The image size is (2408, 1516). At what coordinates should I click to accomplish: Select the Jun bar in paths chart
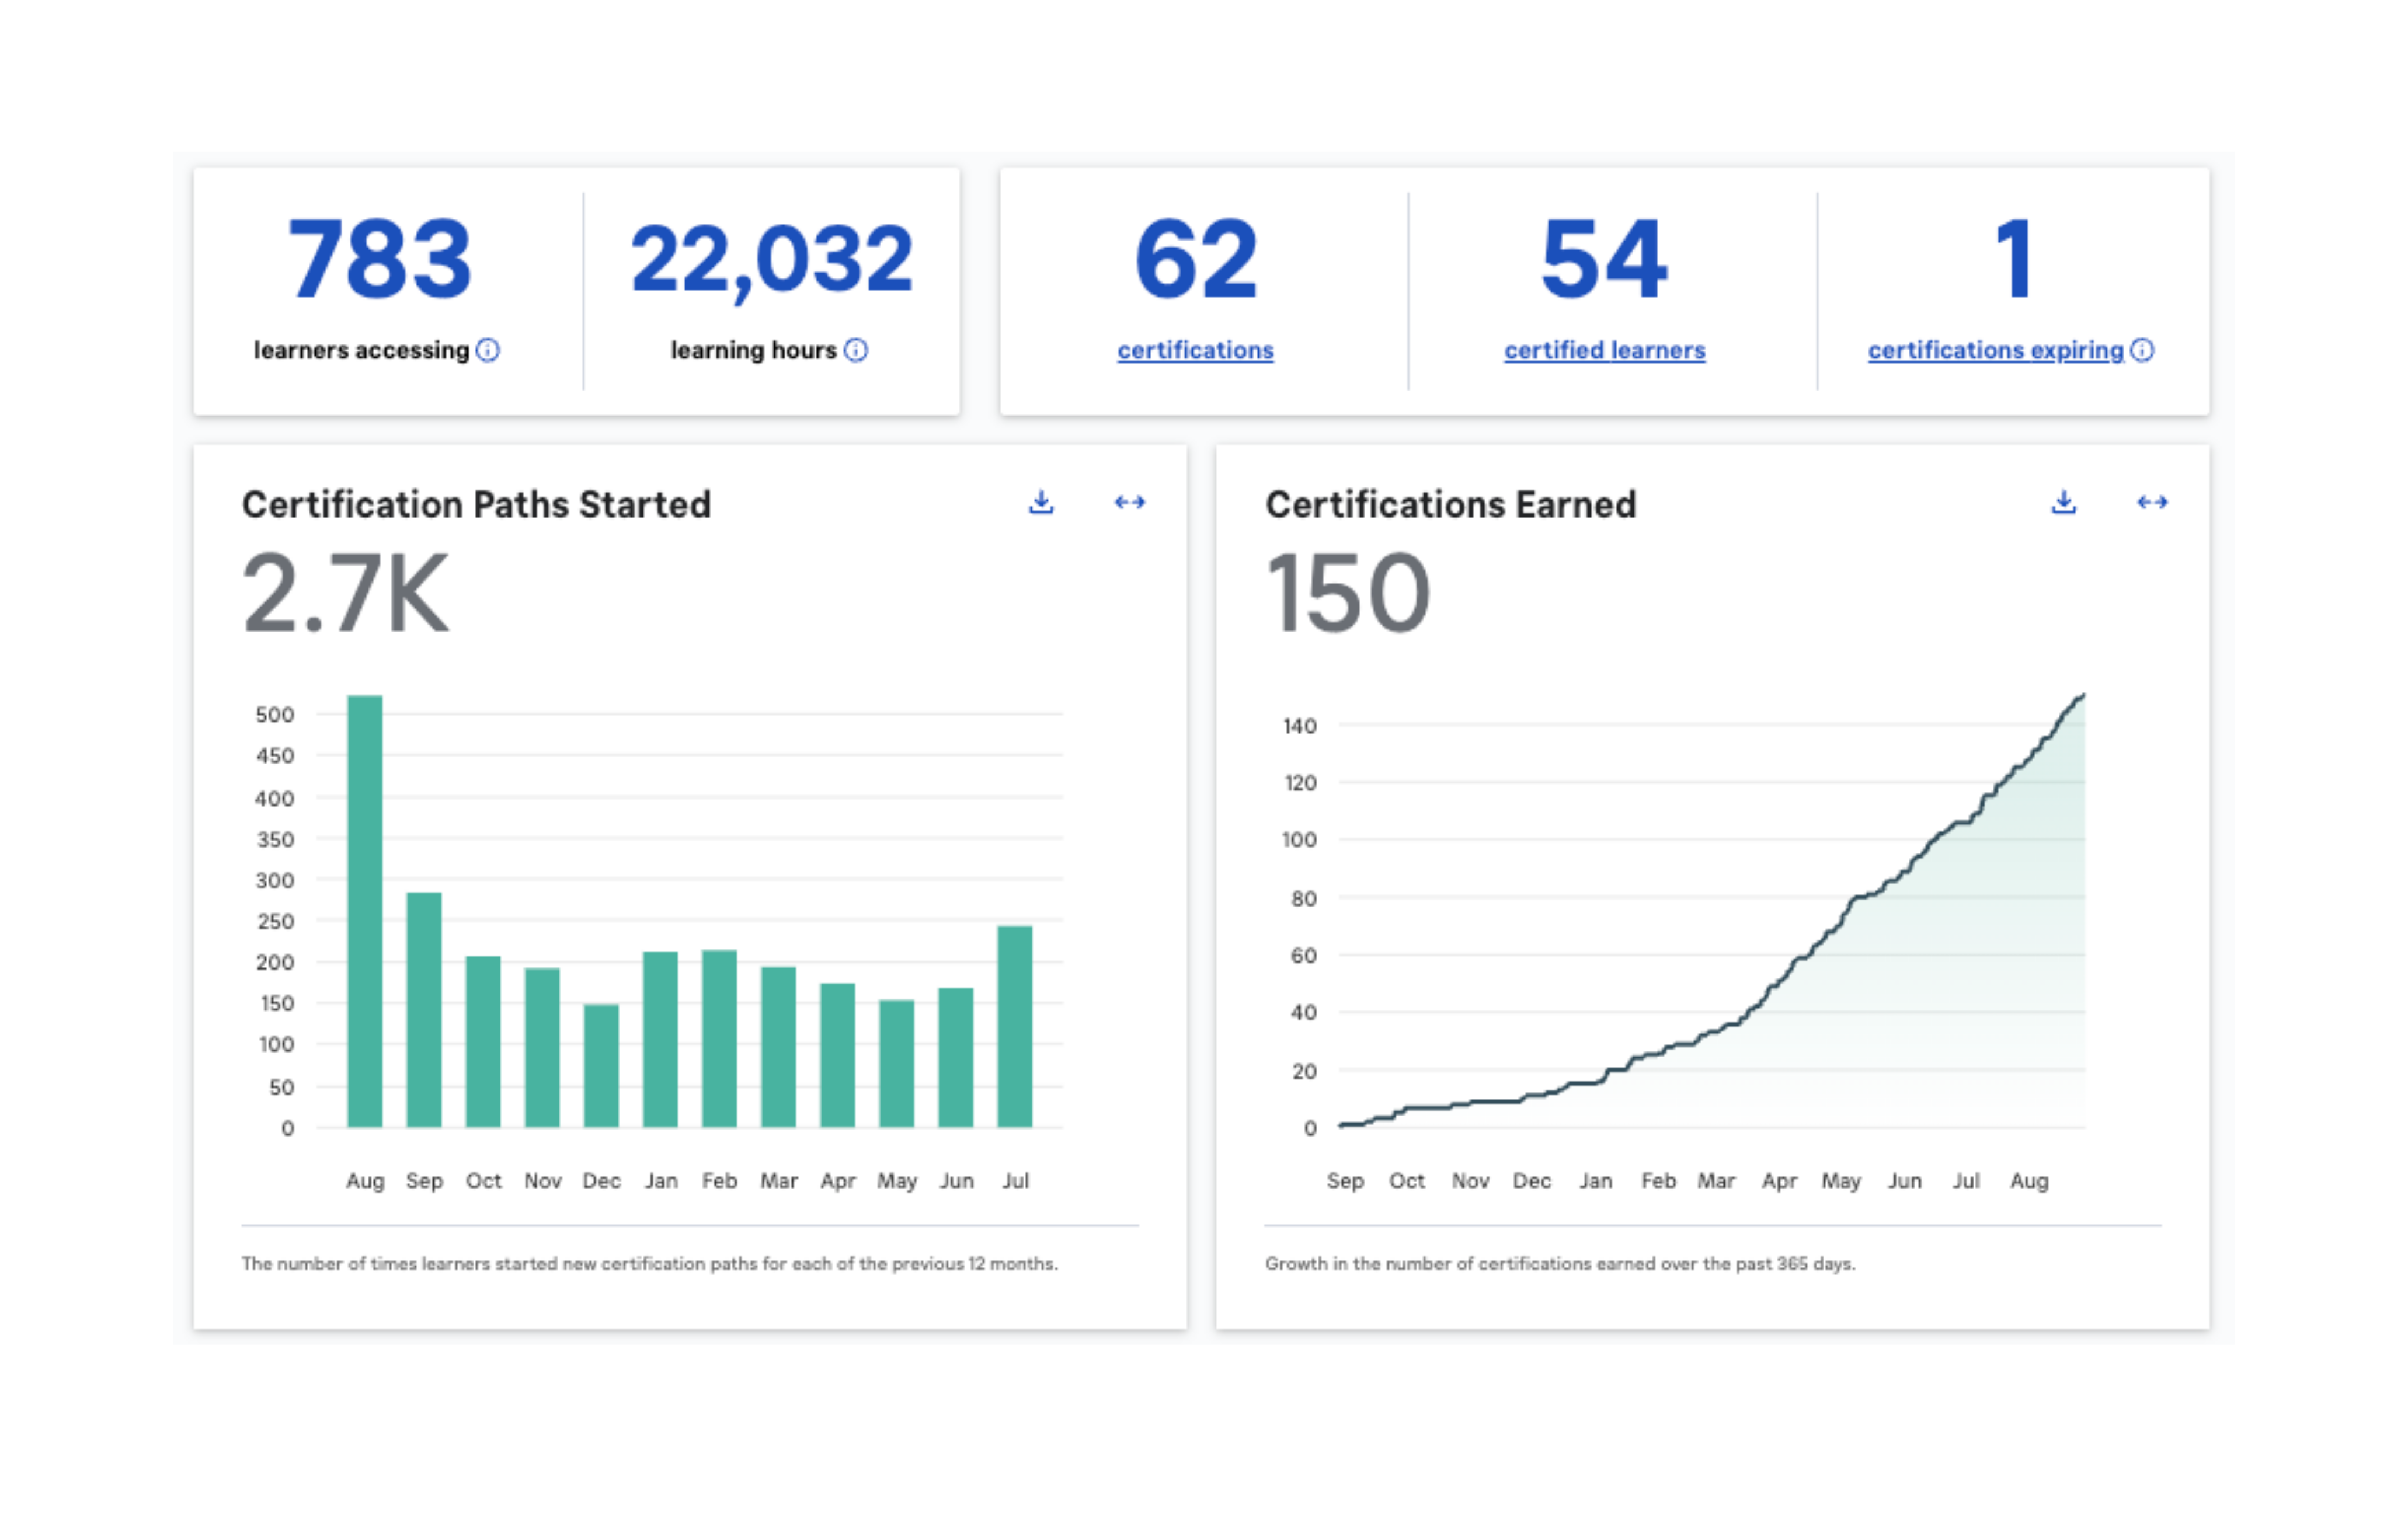pos(956,1058)
